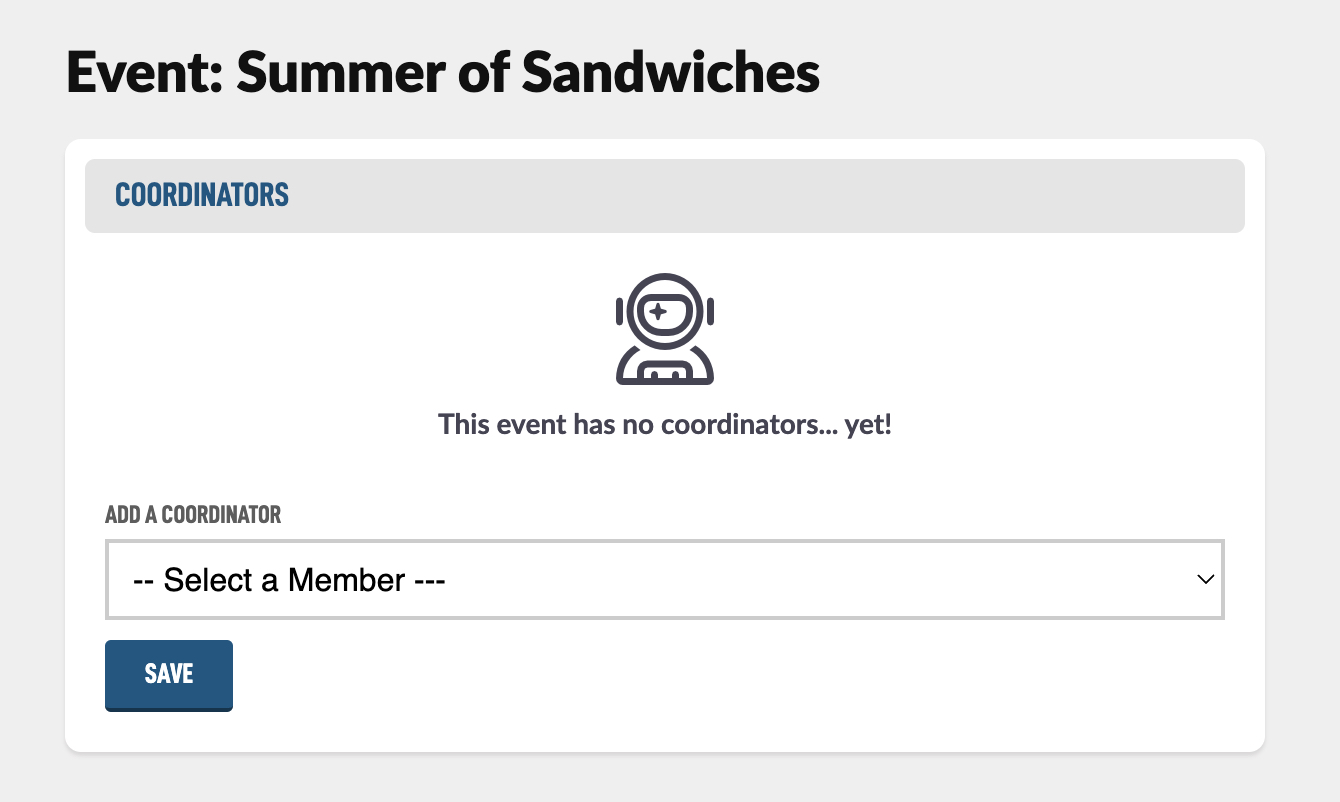The image size is (1340, 802).
Task: Click the "no coordinators... yet!" message
Action: pos(664,424)
